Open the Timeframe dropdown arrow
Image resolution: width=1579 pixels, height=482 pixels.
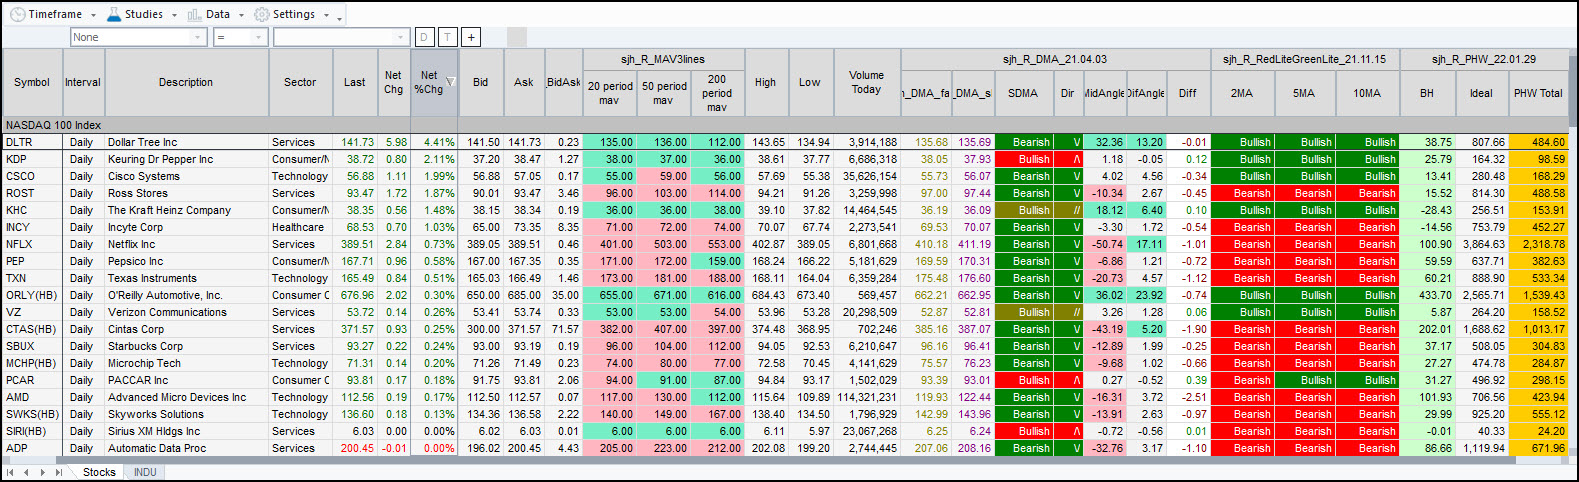click(x=93, y=15)
